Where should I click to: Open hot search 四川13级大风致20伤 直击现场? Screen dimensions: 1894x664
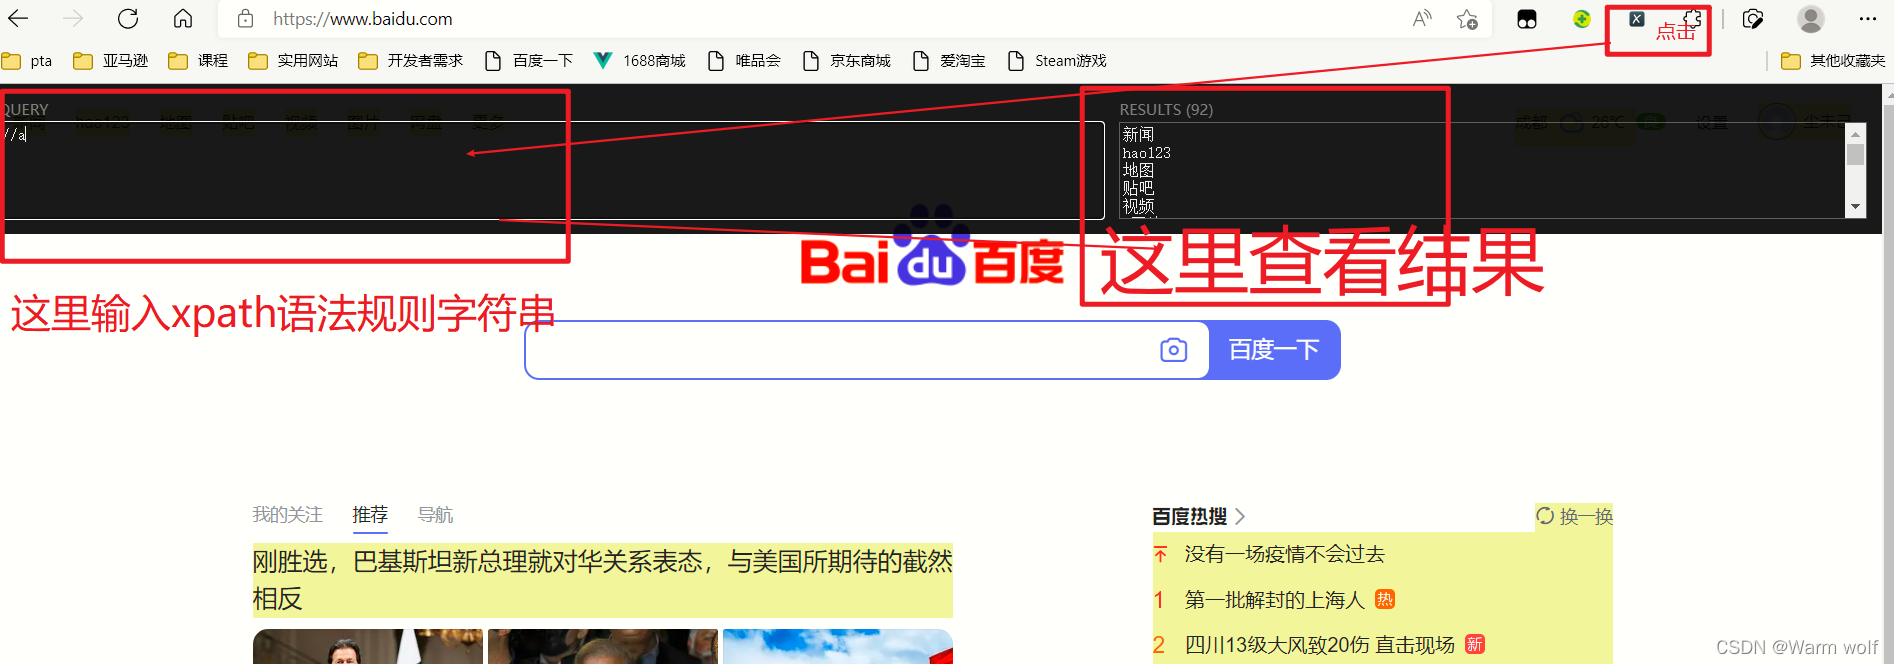coord(1319,645)
